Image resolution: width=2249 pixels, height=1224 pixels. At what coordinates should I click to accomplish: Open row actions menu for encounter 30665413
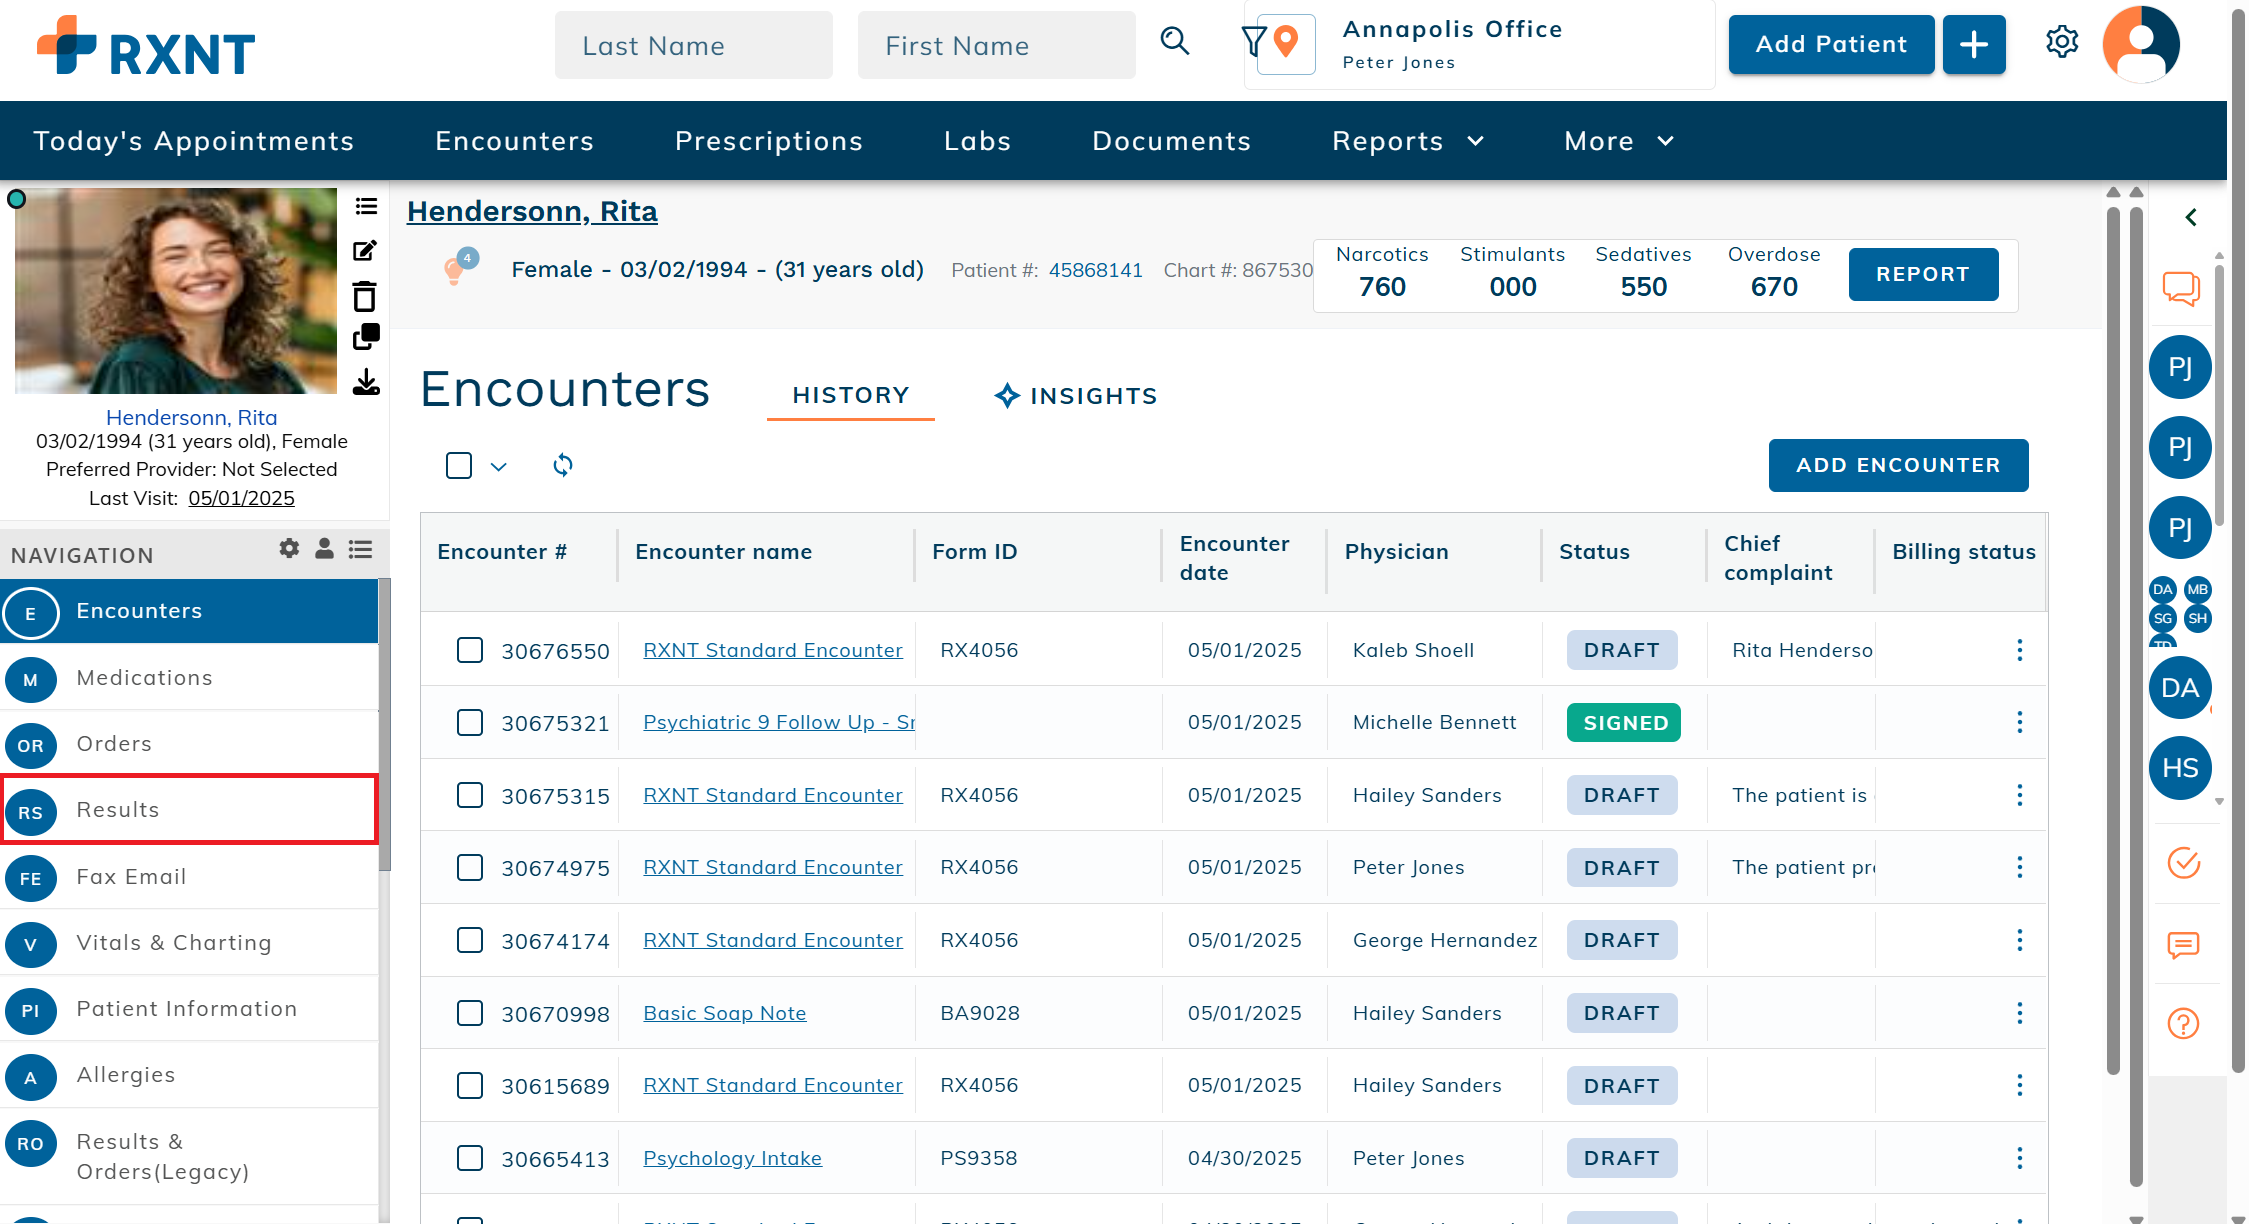[x=2019, y=1158]
